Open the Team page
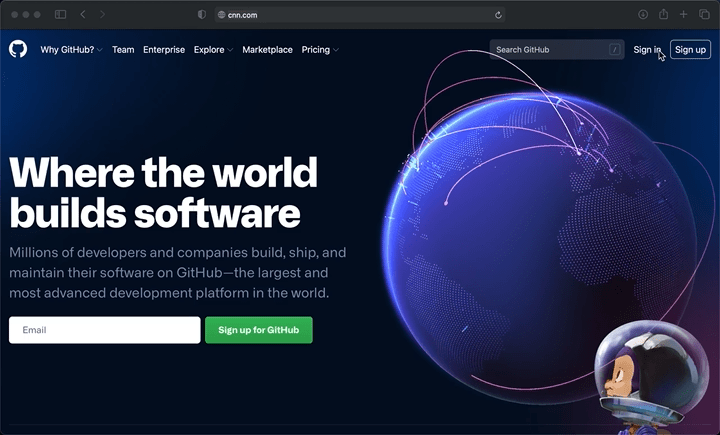This screenshot has height=435, width=720. click(x=123, y=50)
